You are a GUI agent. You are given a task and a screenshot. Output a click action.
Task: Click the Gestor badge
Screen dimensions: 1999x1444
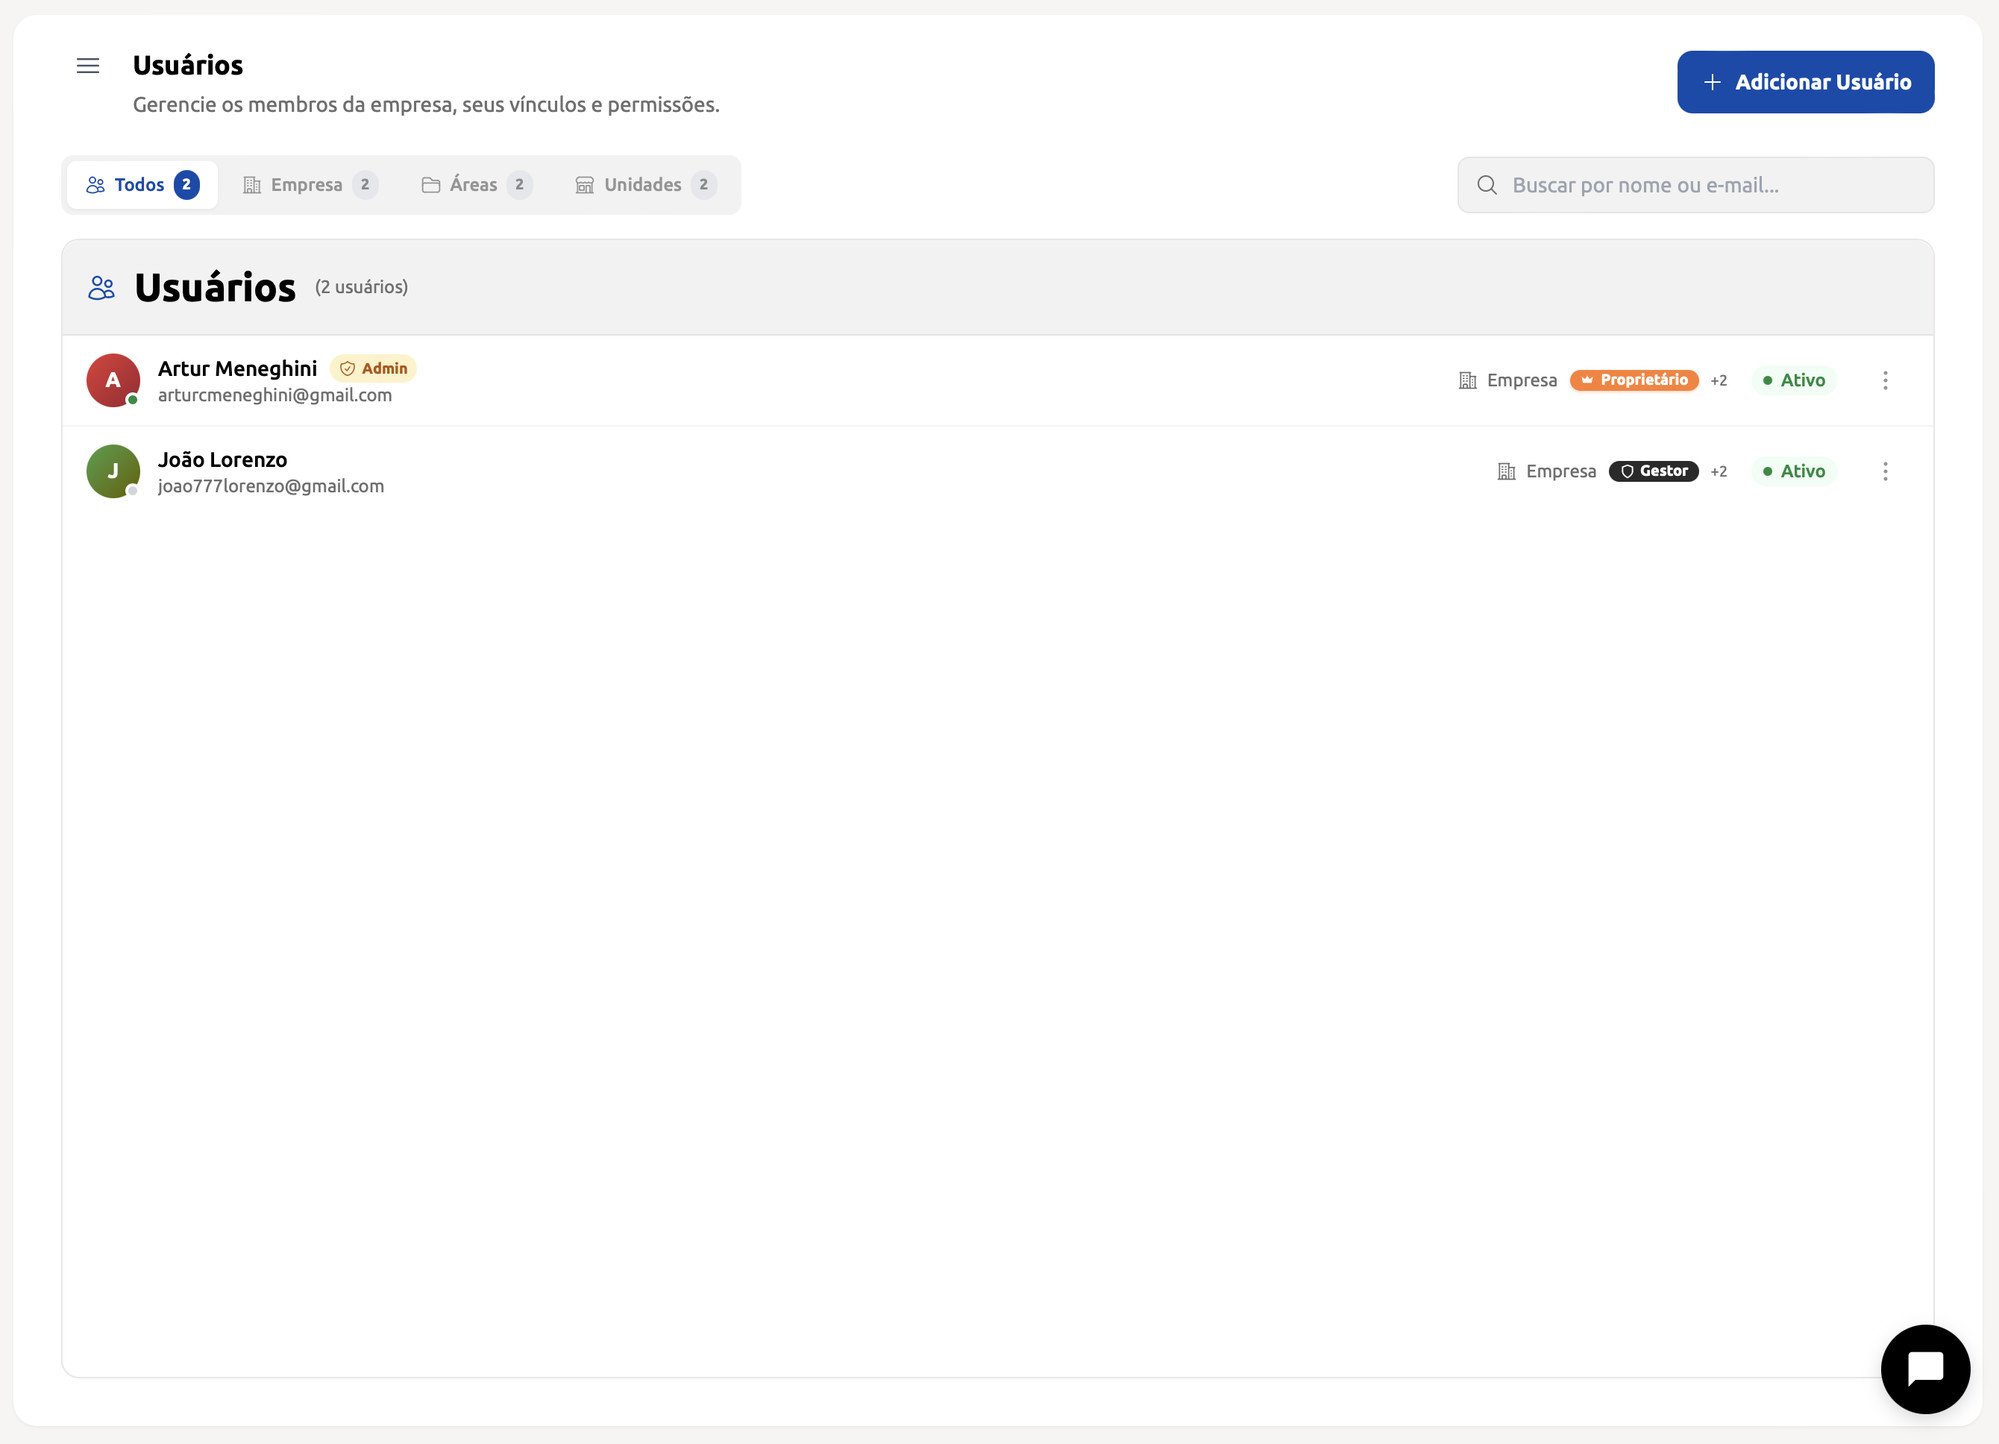point(1654,471)
